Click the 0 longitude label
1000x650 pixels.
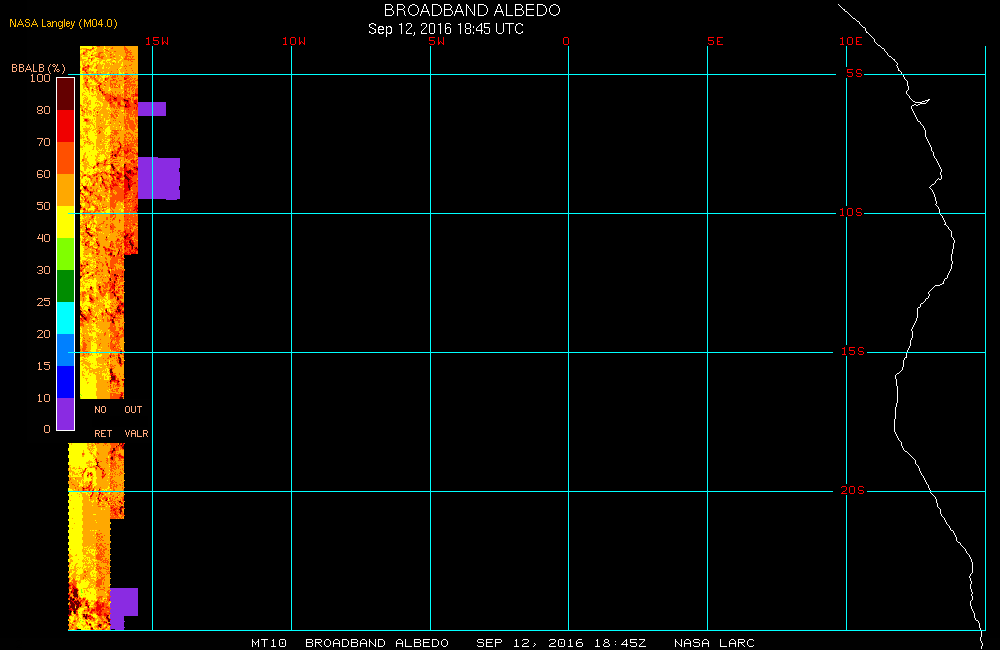566,41
